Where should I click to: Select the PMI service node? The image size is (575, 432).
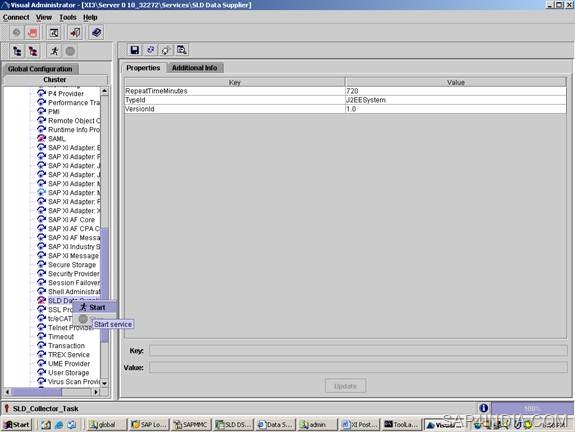(54, 111)
